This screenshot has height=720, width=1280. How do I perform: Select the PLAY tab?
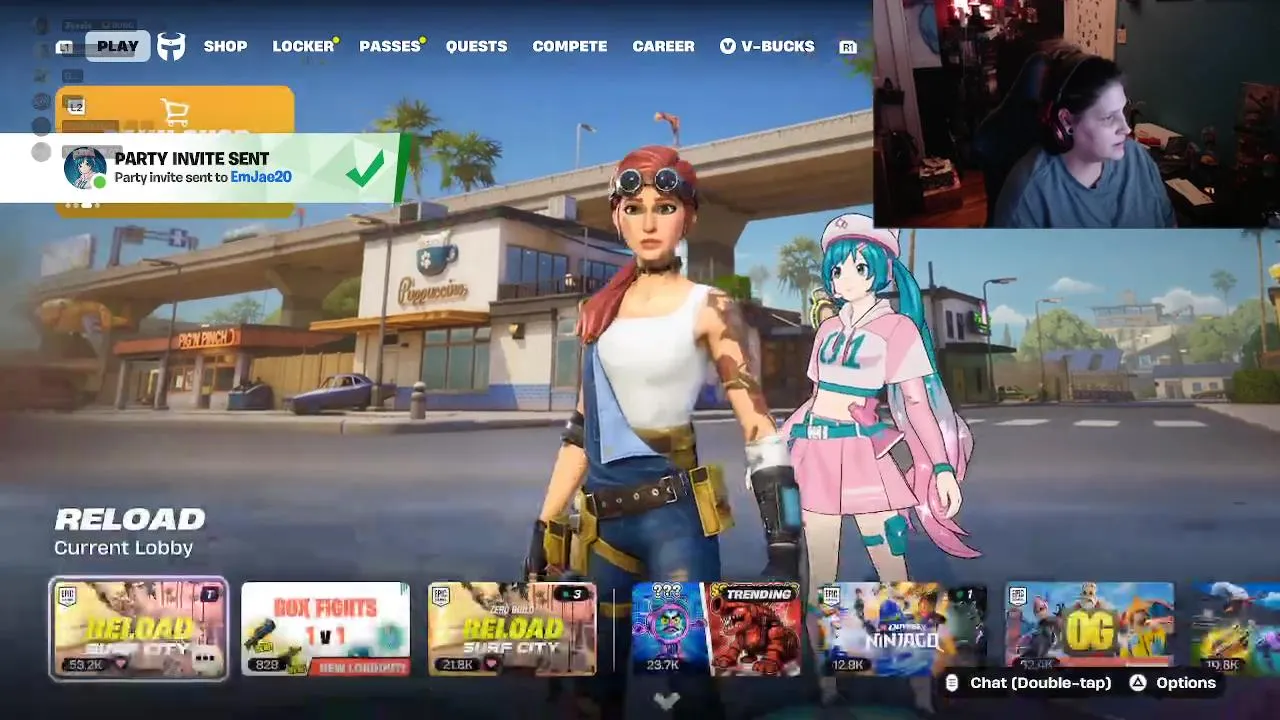[118, 46]
